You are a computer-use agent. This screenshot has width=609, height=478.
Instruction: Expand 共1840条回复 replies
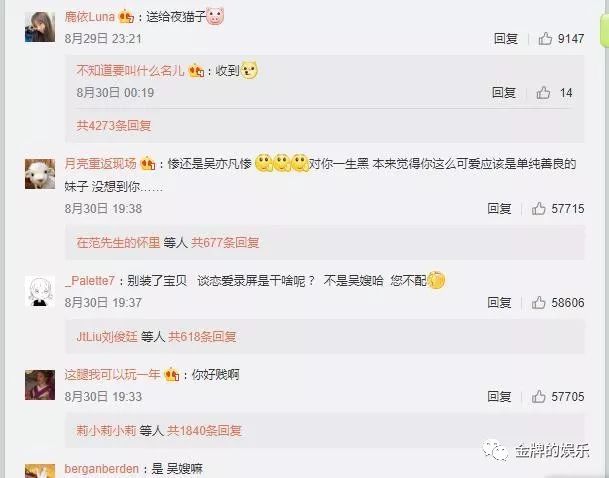tap(204, 431)
